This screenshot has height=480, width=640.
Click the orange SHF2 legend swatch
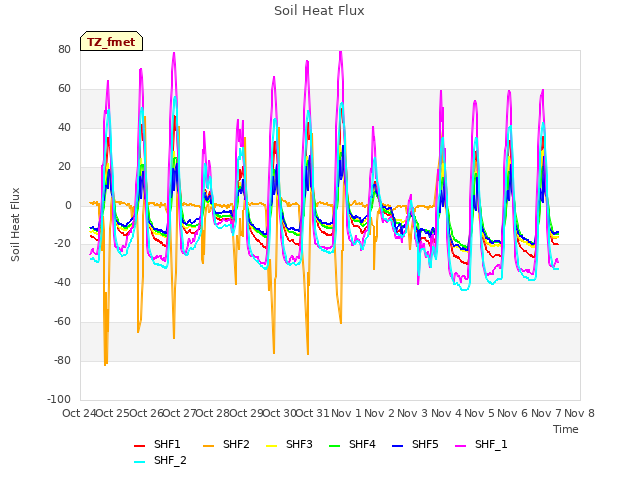(x=208, y=446)
